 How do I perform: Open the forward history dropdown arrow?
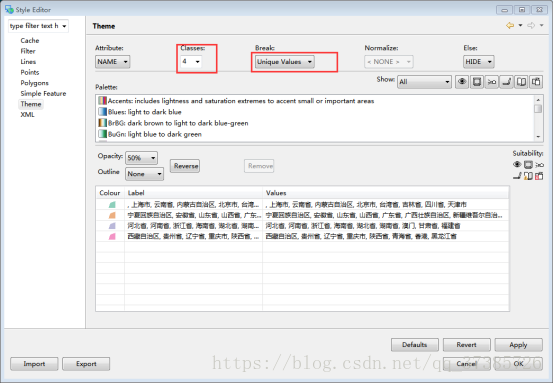coord(541,25)
